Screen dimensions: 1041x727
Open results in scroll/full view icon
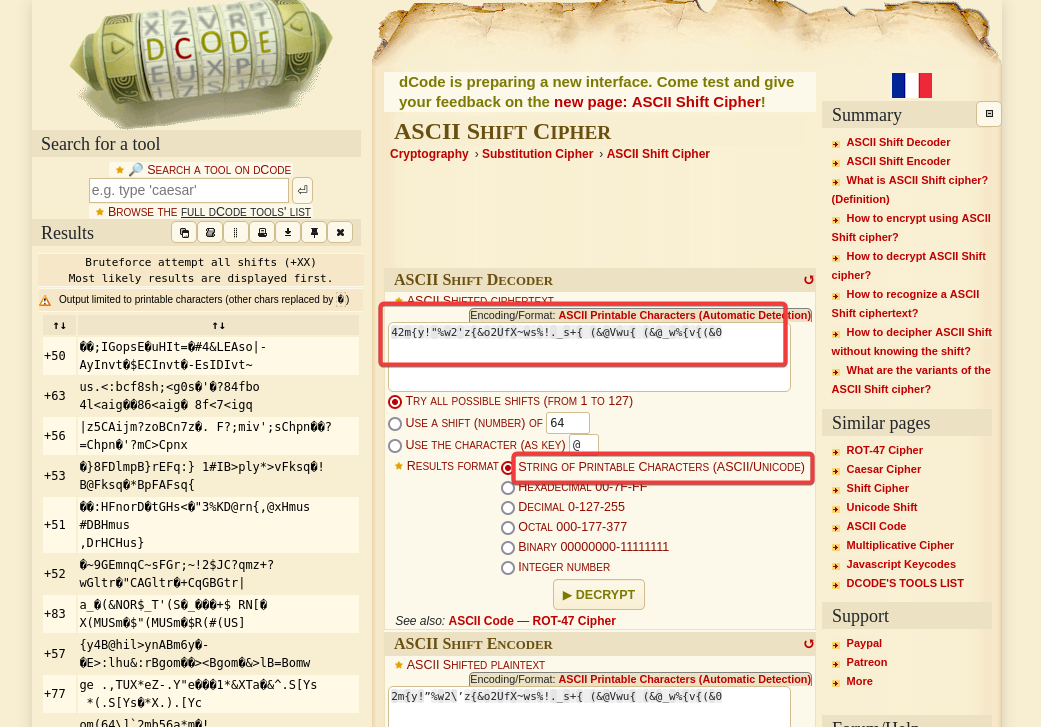click(210, 232)
